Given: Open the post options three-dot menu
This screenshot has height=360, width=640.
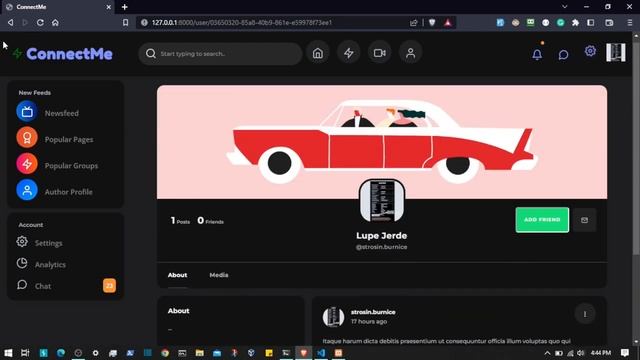Looking at the screenshot, I should (x=585, y=314).
